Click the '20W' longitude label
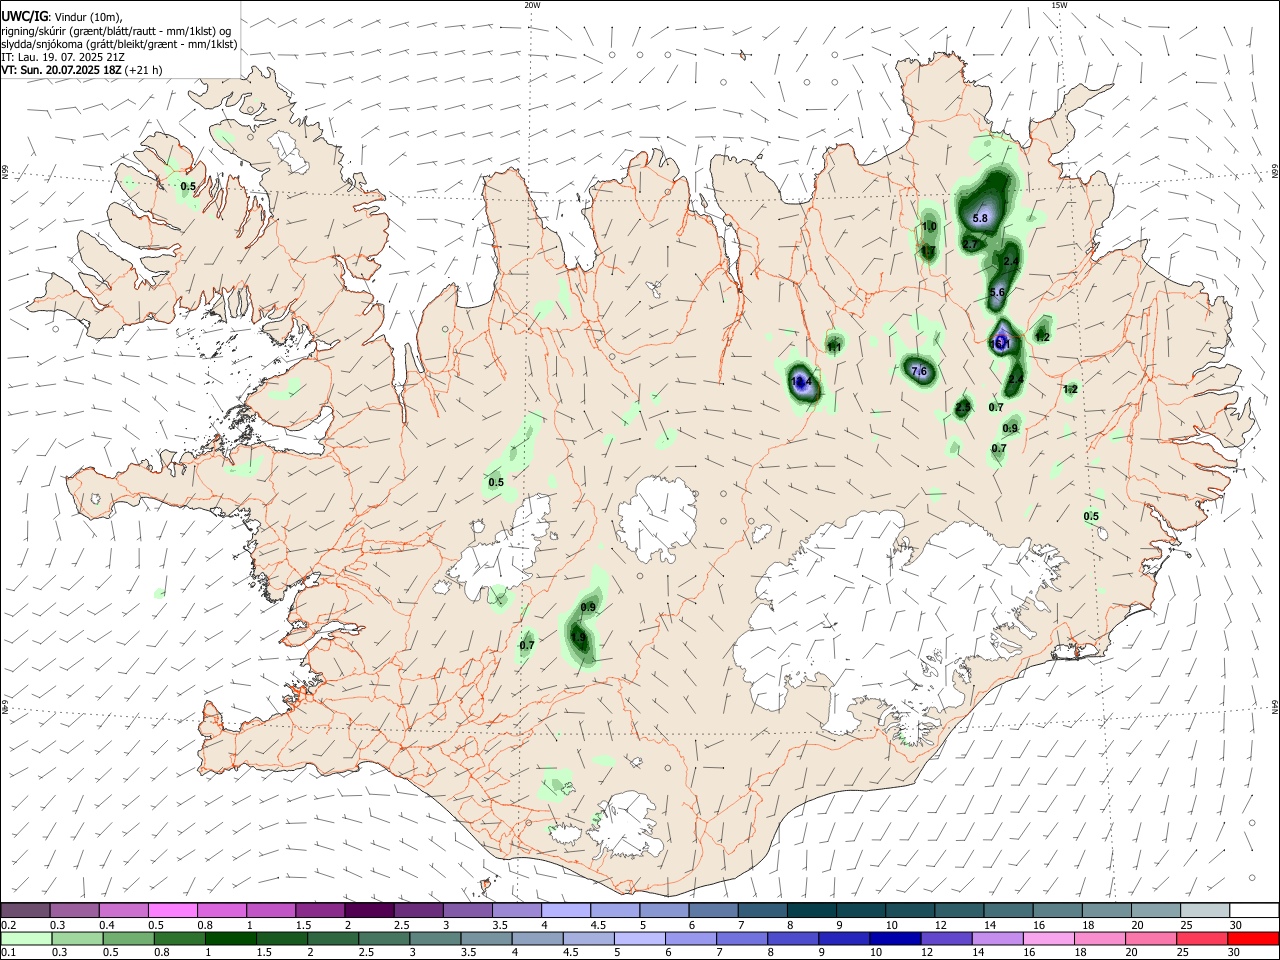The height and width of the screenshot is (960, 1280). 532,5
